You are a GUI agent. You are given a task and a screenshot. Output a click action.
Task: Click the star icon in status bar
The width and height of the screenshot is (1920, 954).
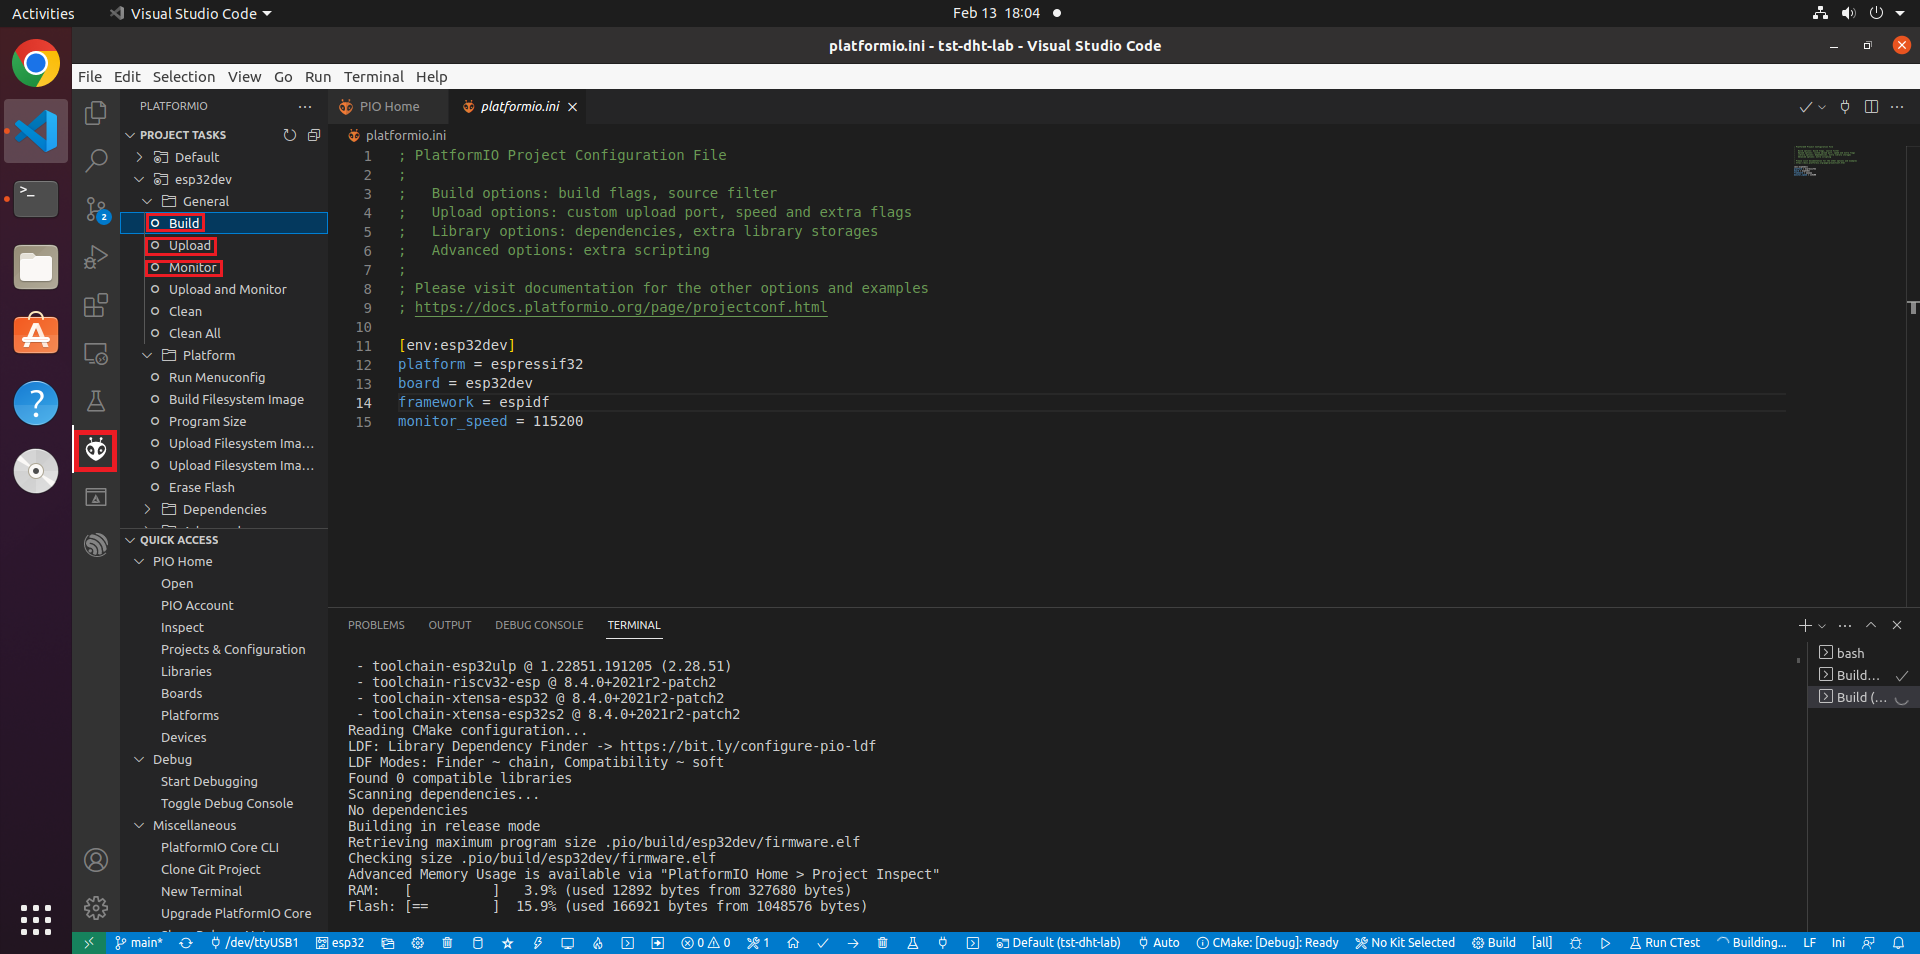(507, 943)
